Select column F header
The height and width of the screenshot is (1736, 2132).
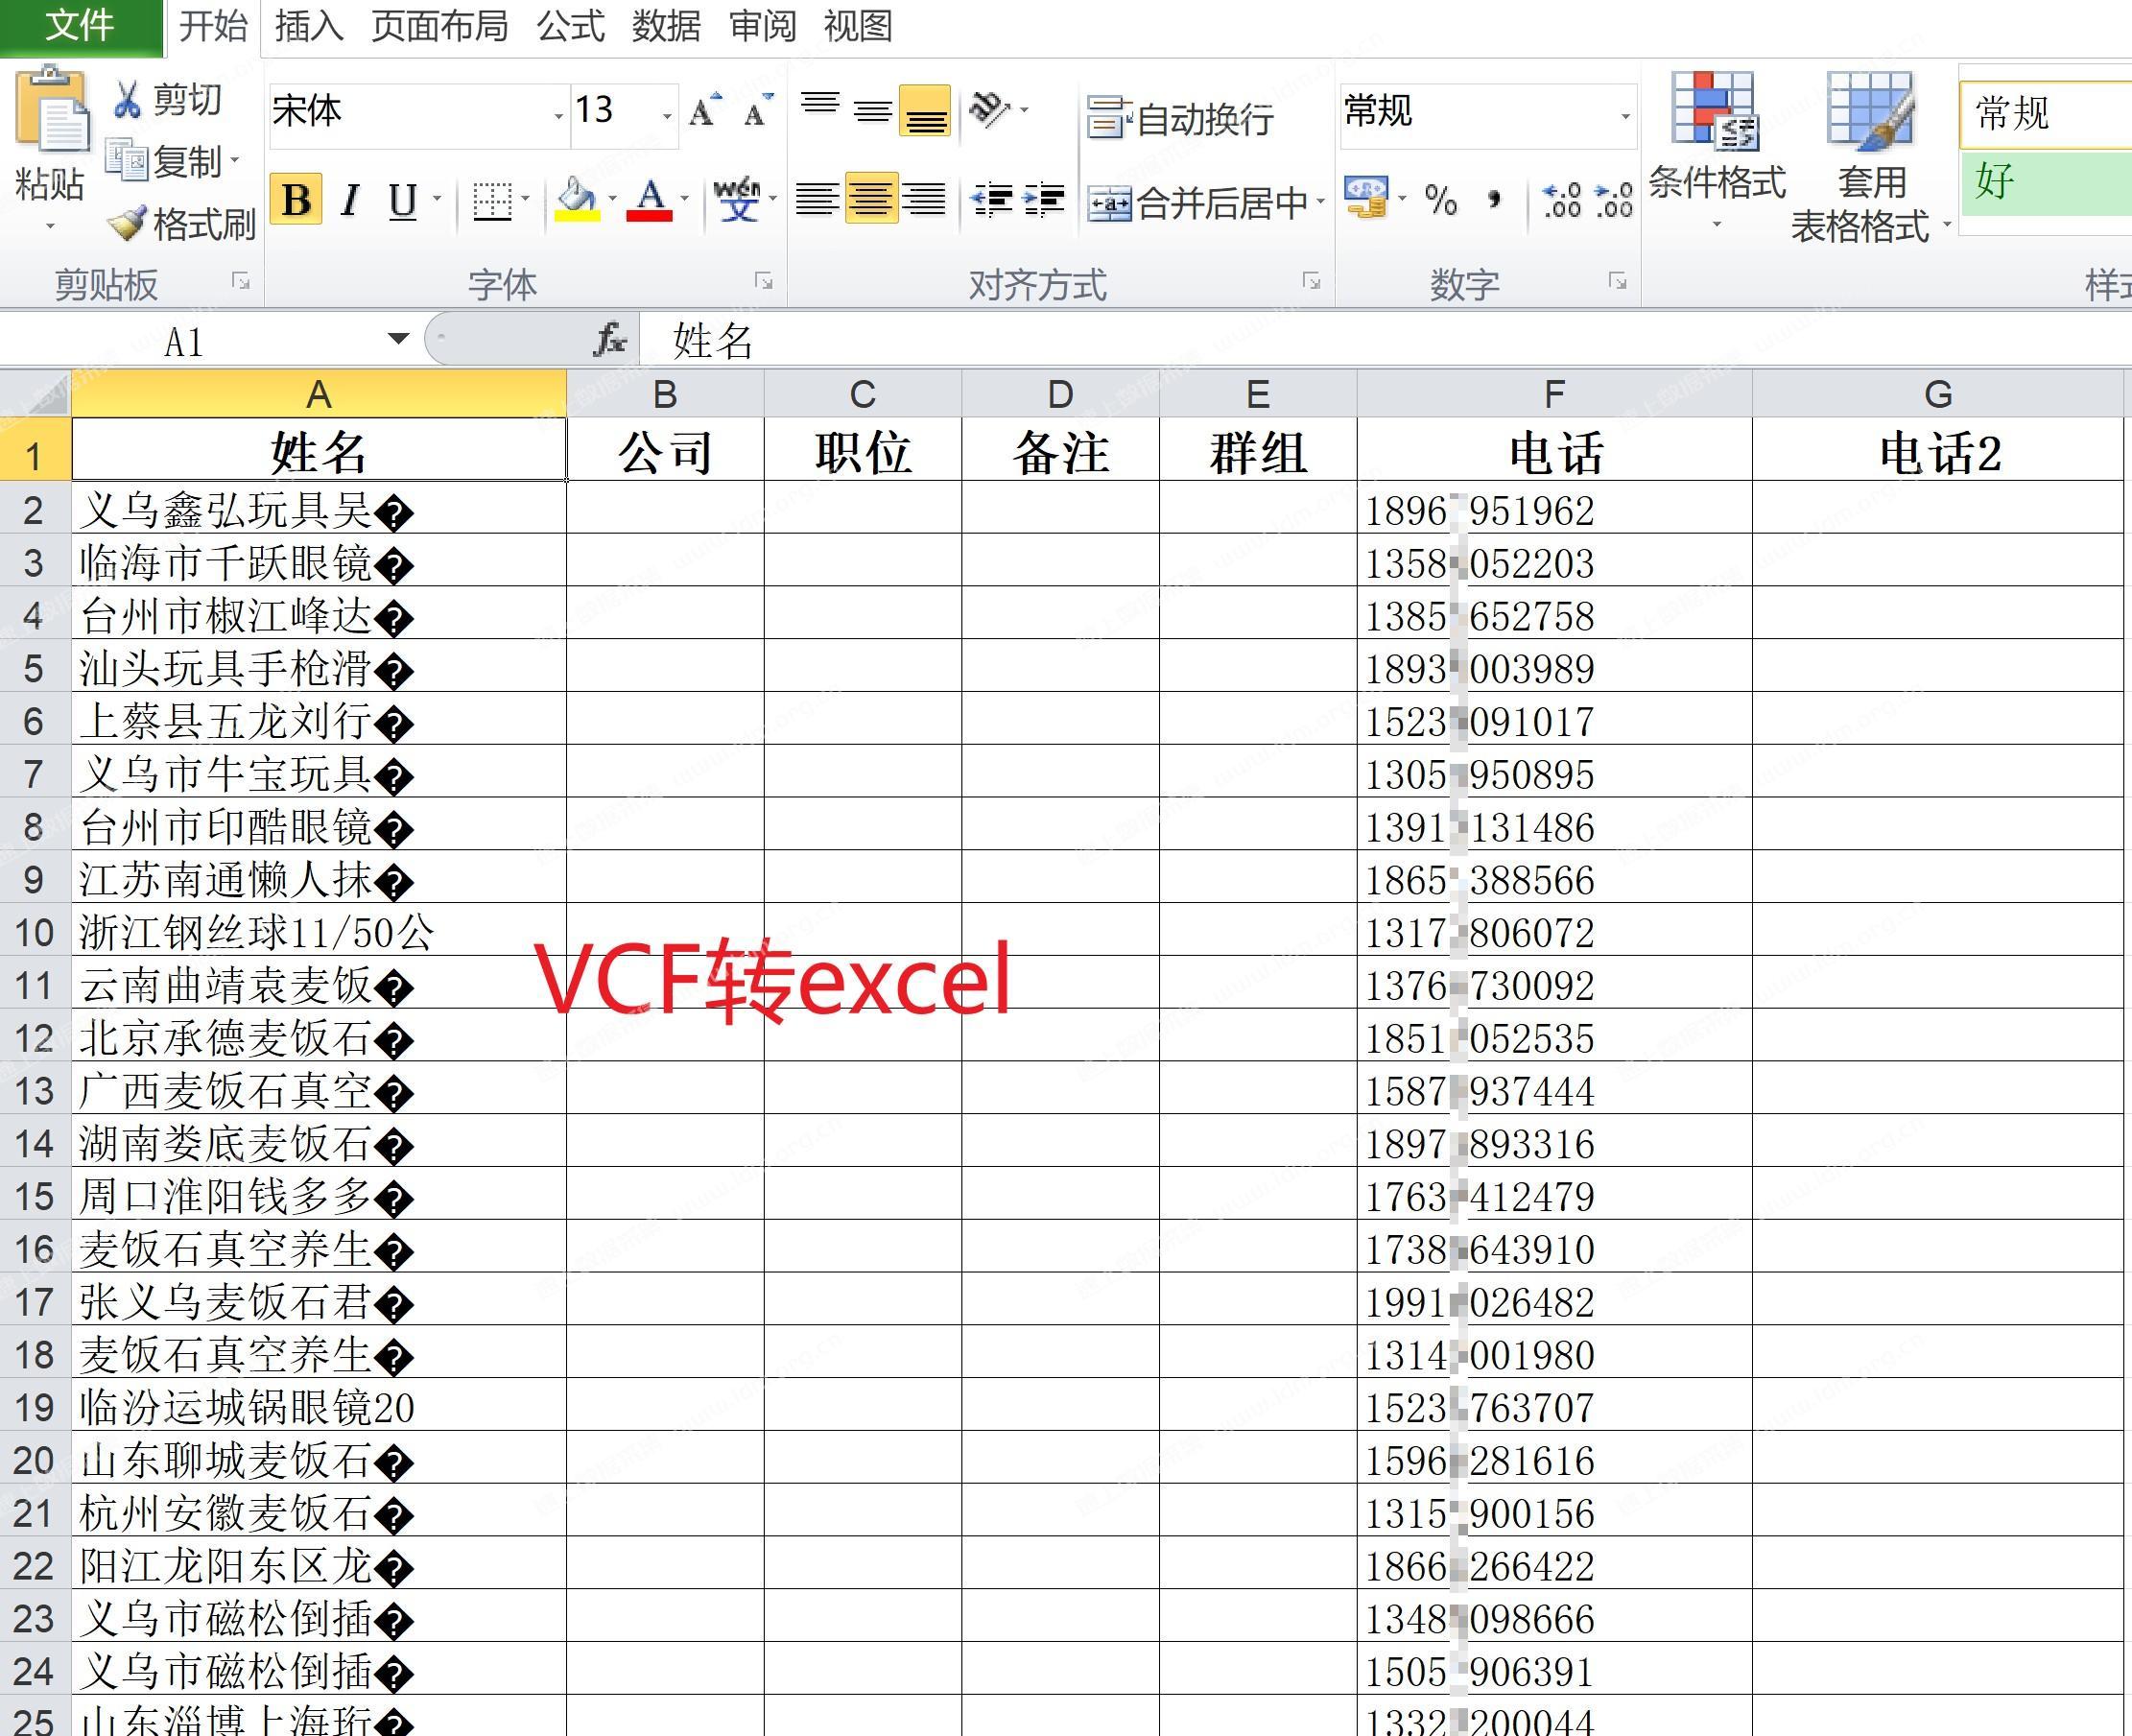click(1554, 394)
